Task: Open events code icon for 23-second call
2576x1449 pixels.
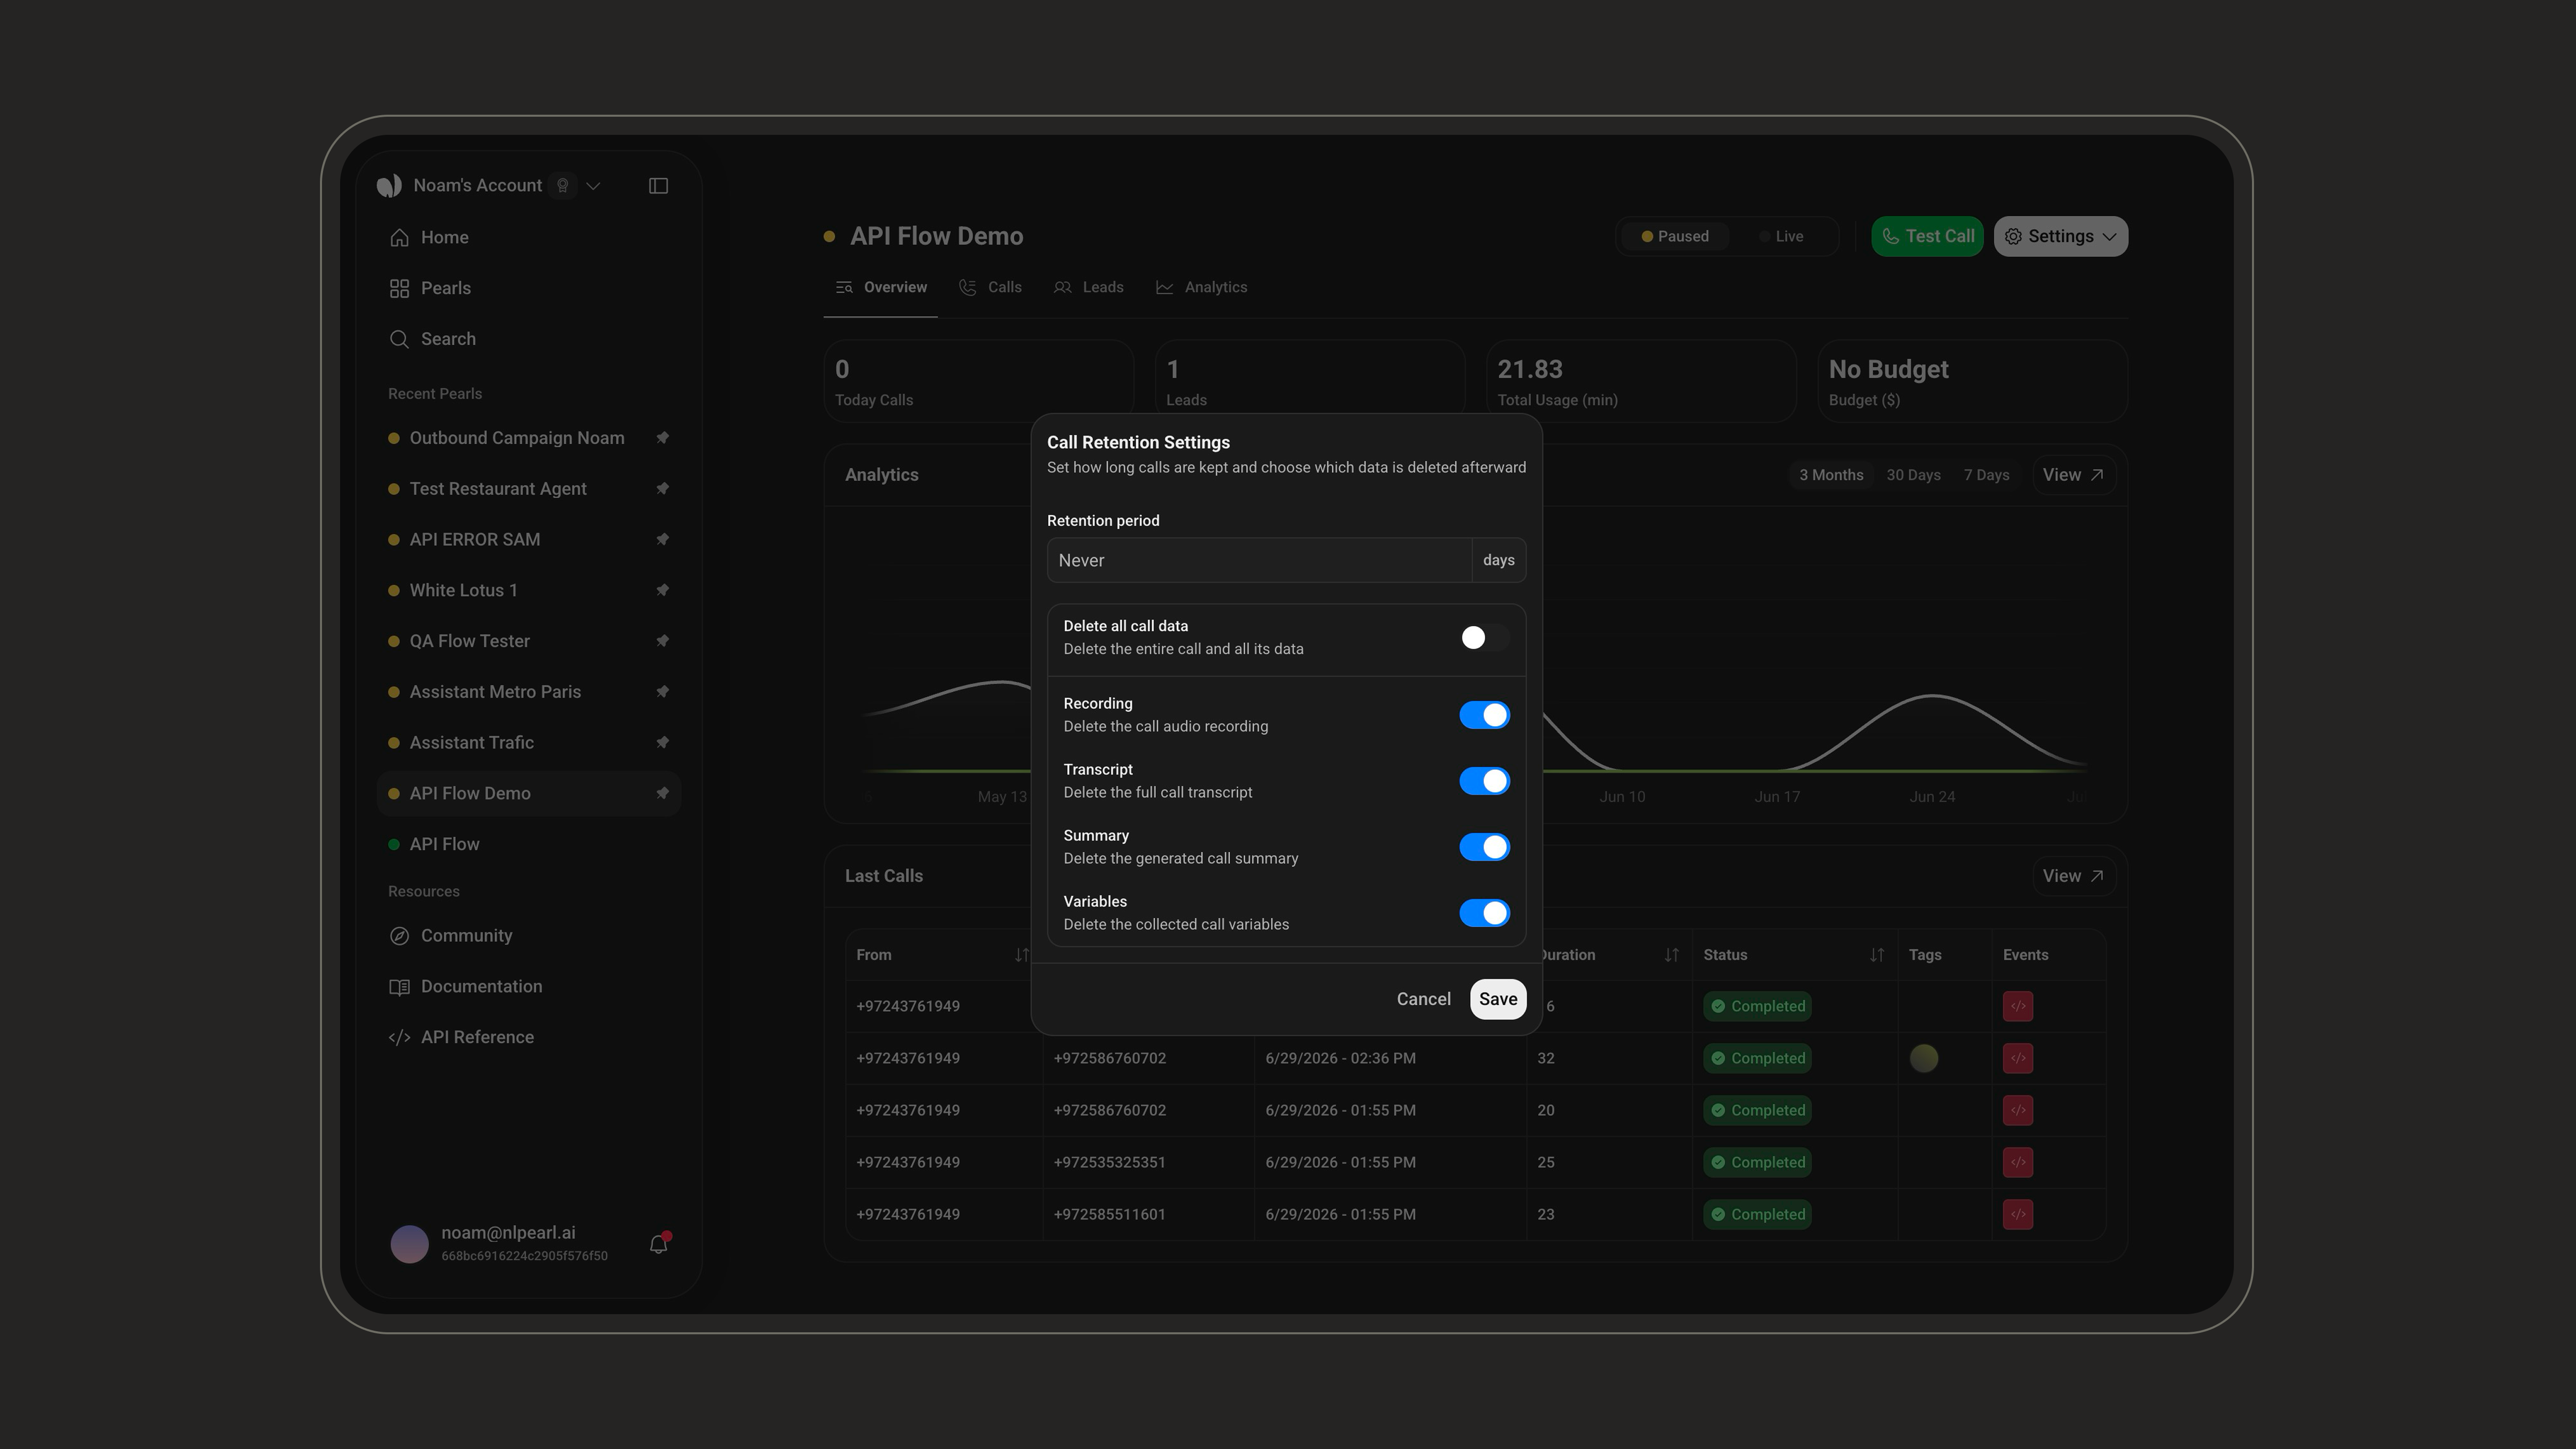Action: point(2018,1214)
